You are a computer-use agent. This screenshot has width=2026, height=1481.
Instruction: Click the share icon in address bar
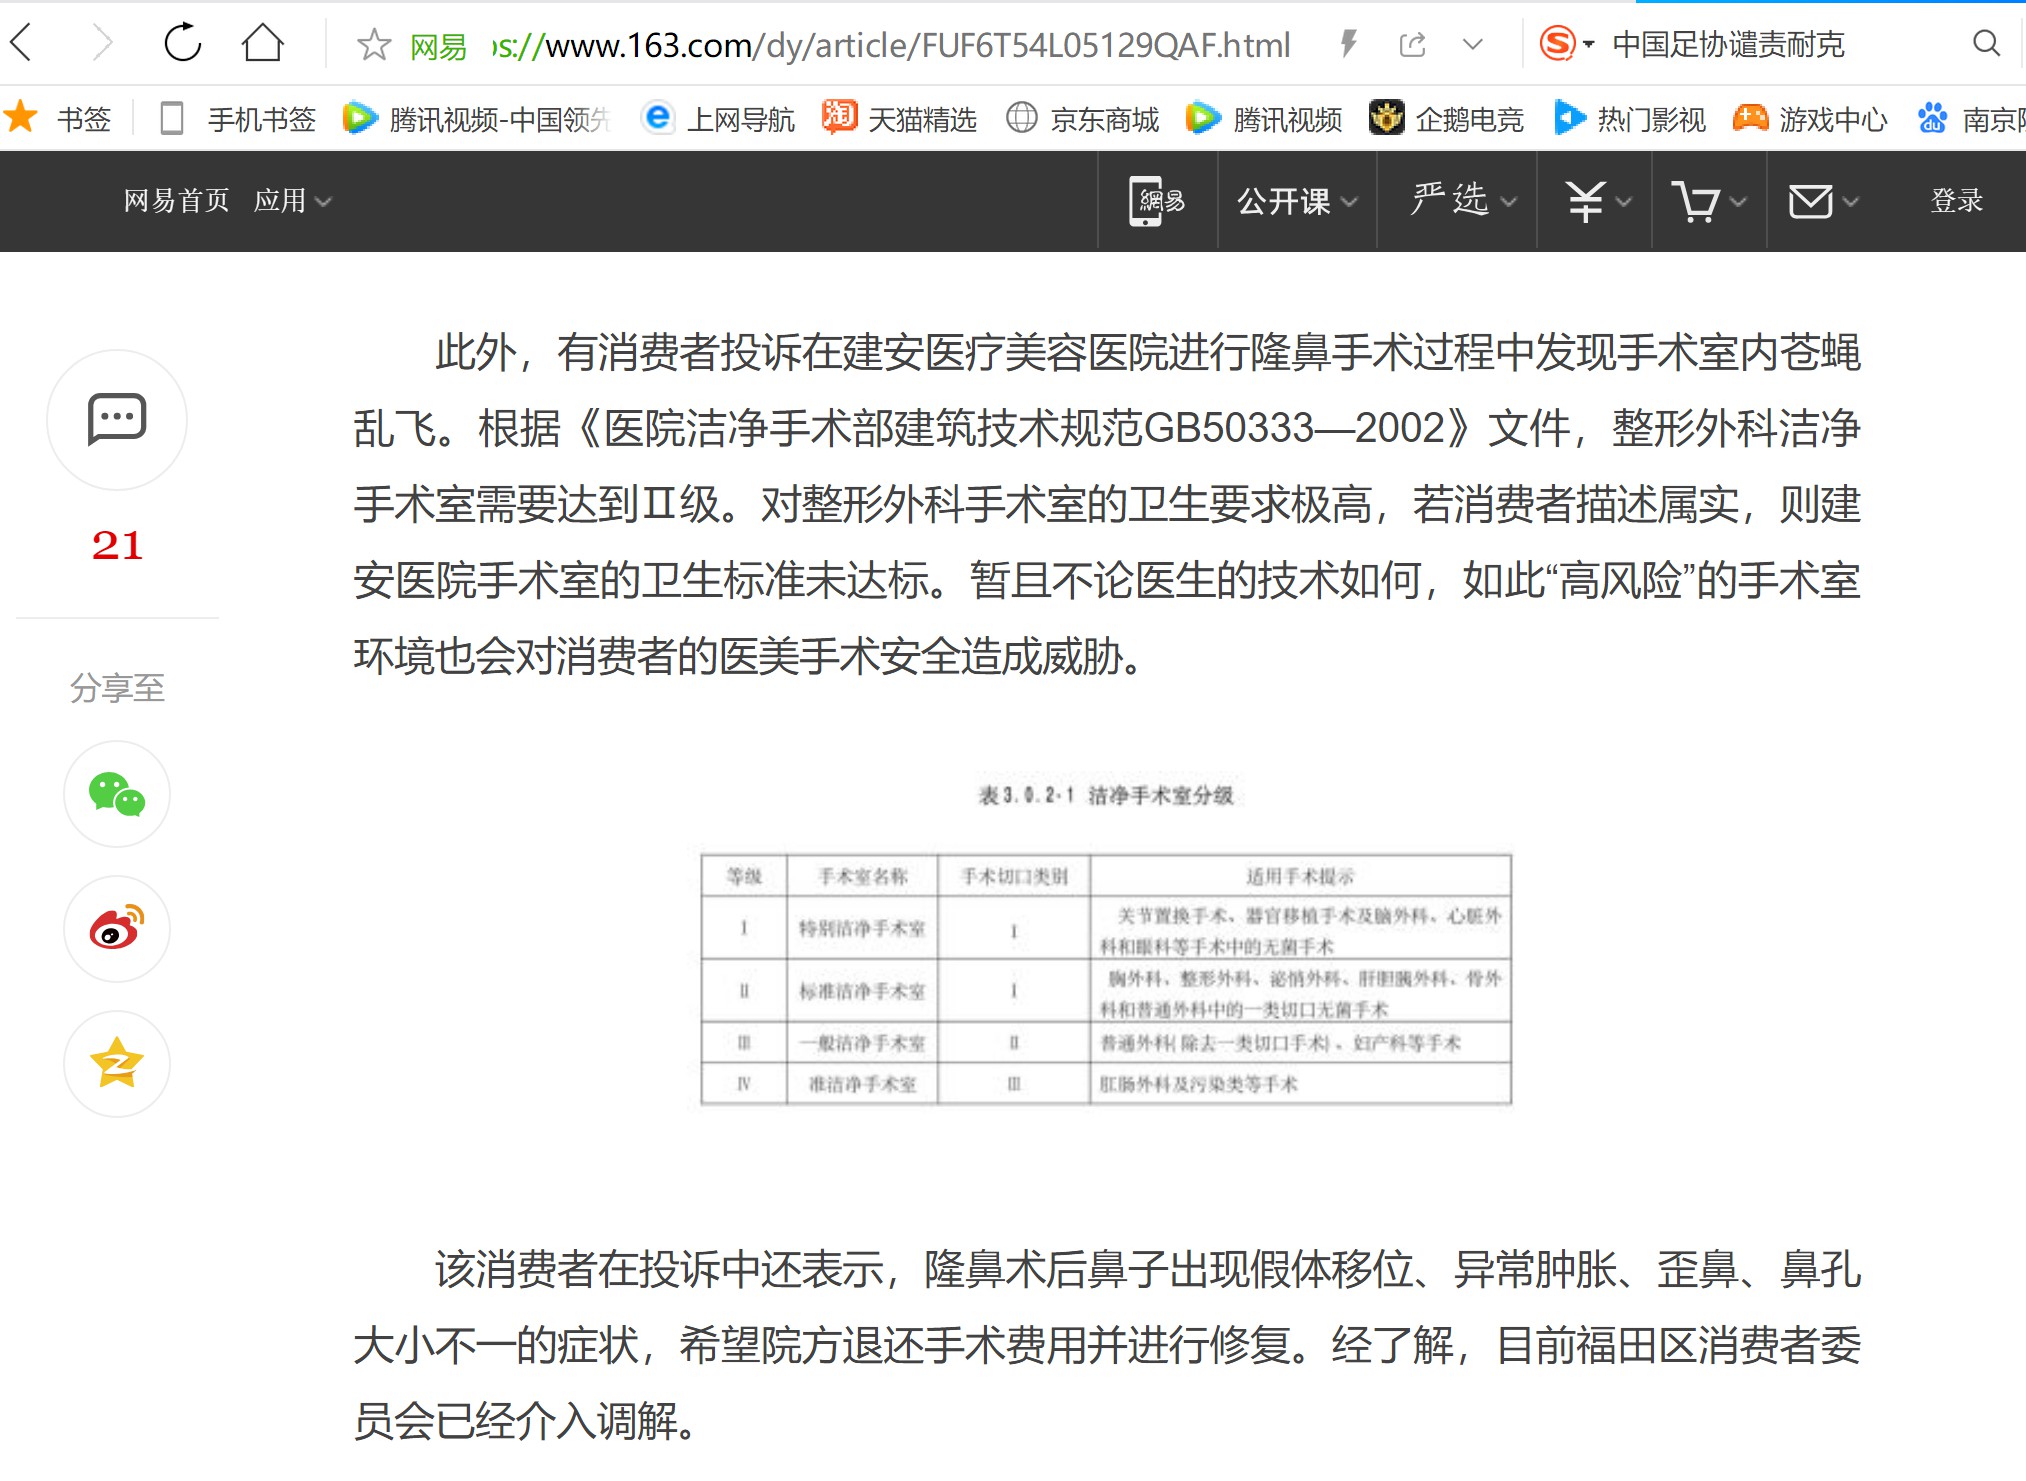[x=1412, y=44]
